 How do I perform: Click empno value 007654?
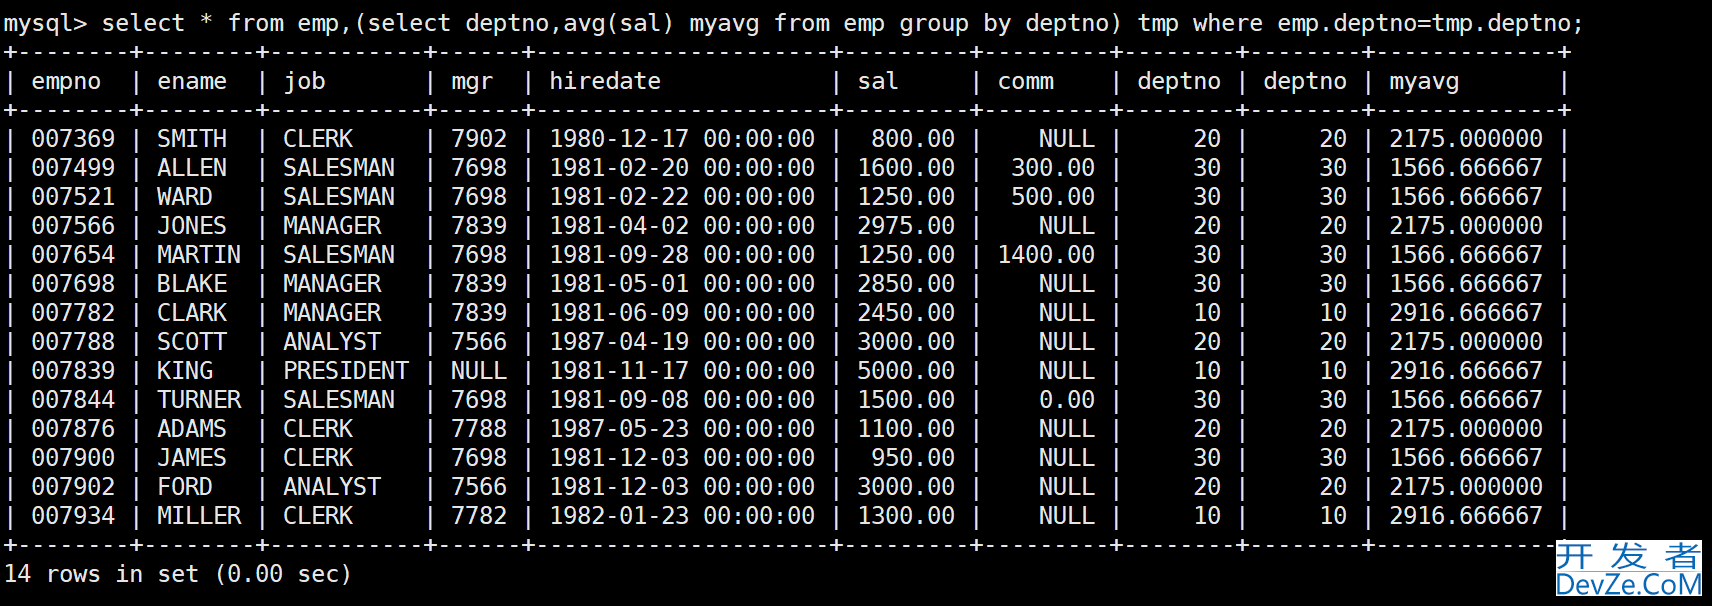(73, 255)
